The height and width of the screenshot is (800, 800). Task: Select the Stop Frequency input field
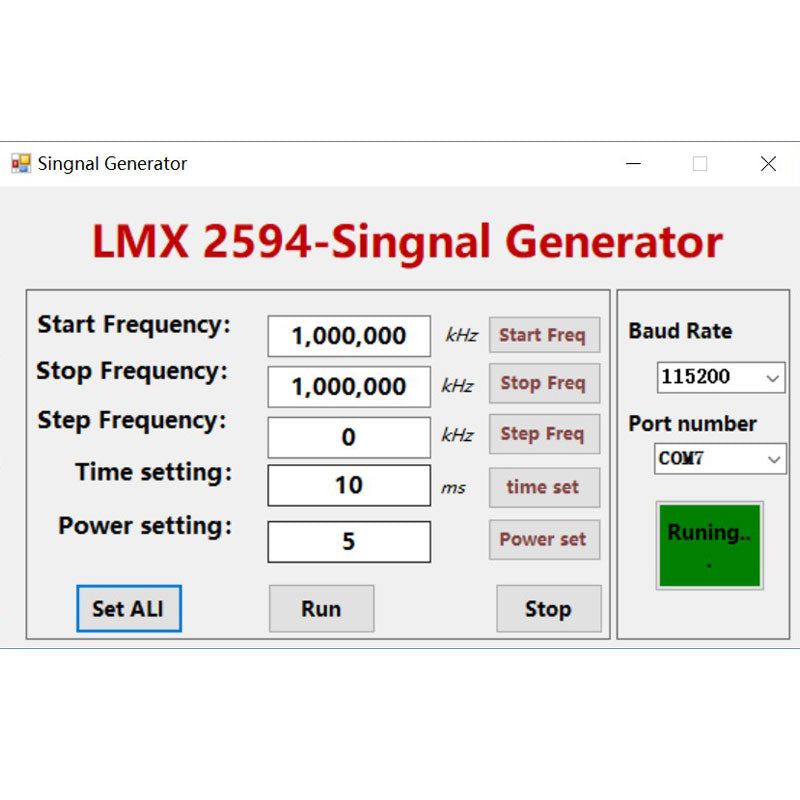(x=349, y=387)
